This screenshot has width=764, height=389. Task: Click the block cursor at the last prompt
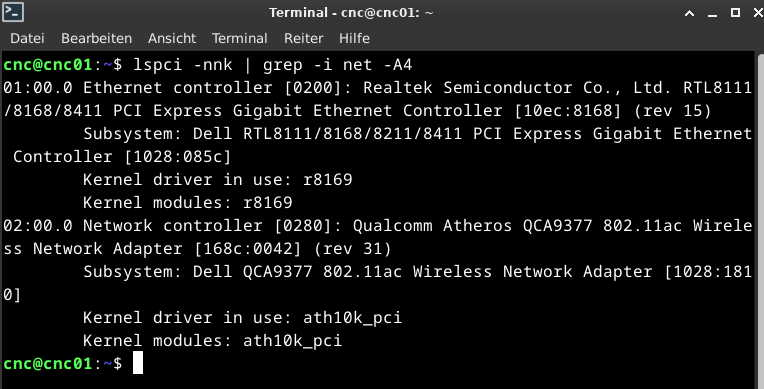(x=138, y=363)
